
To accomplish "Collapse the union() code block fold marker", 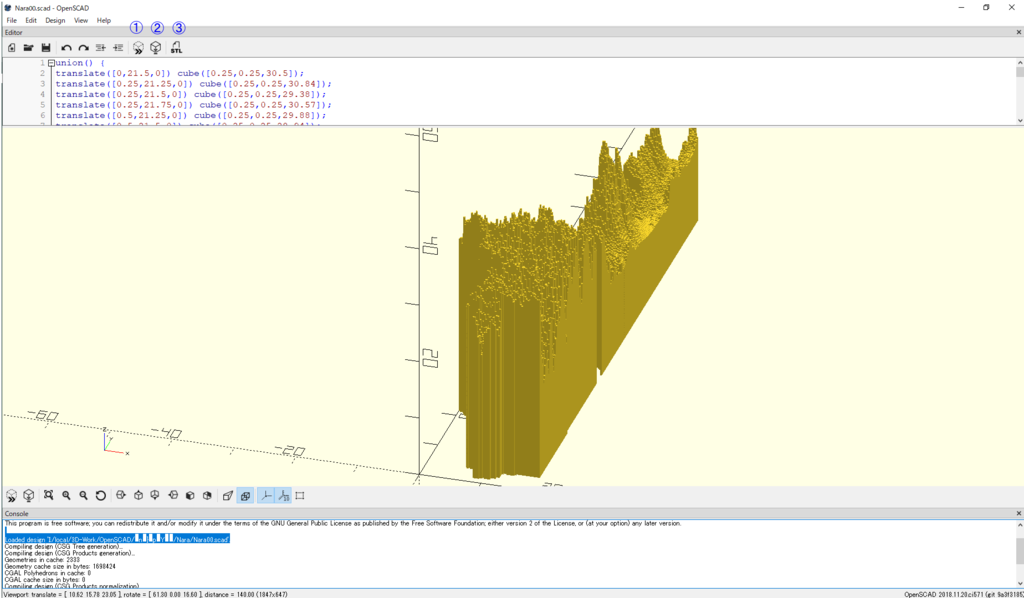I will click(51, 63).
